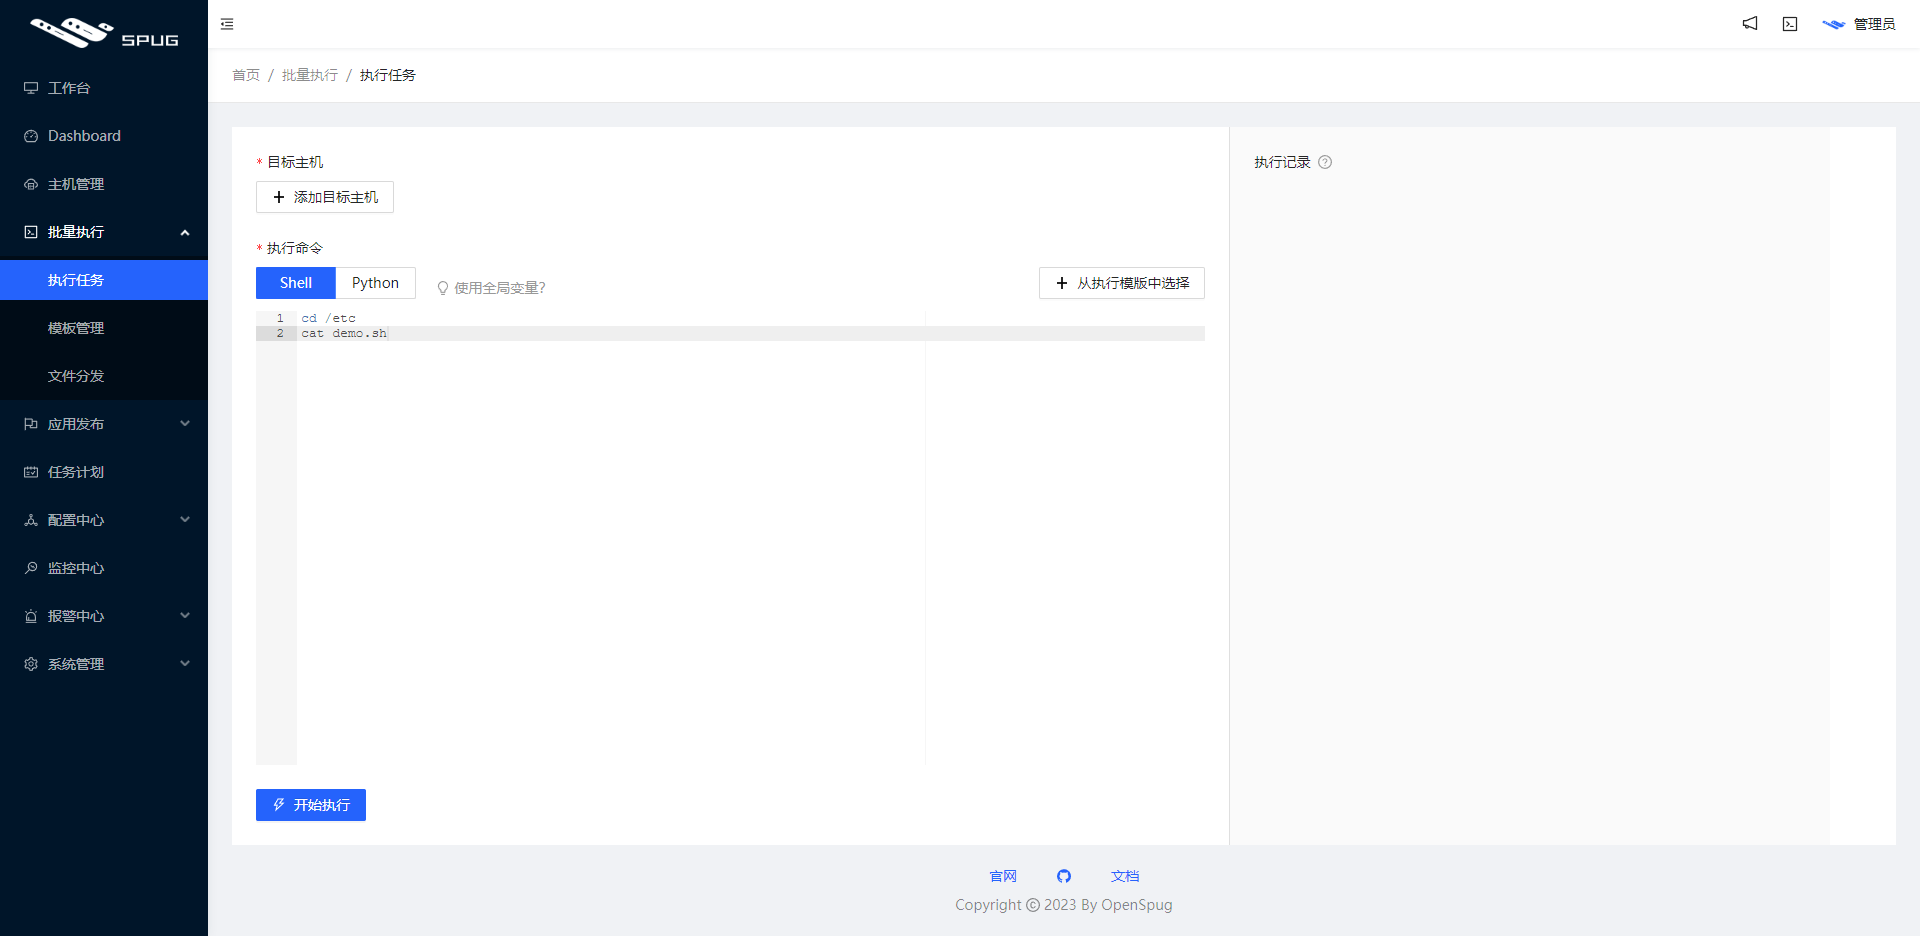
Task: Expand the 配置中心 submenu chevron
Action: 185,520
